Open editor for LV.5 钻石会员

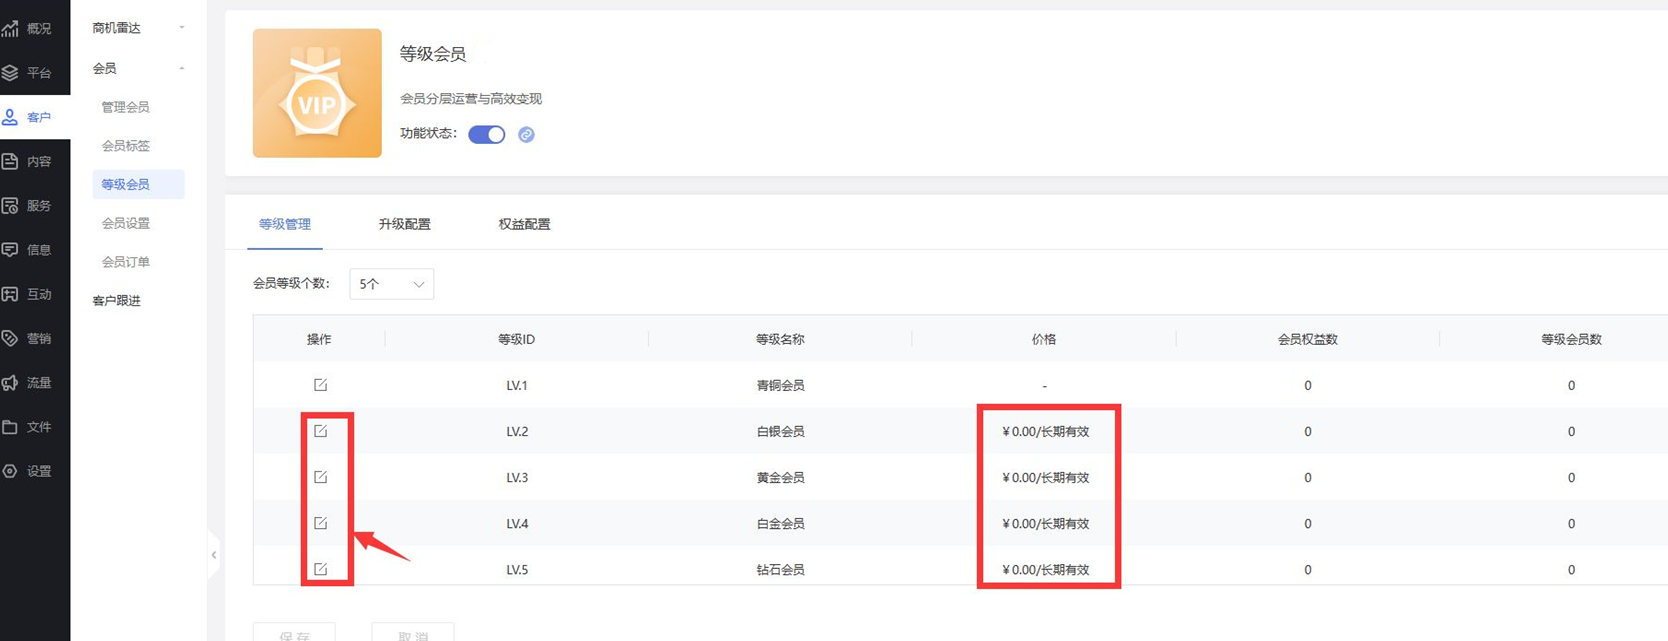coord(320,569)
